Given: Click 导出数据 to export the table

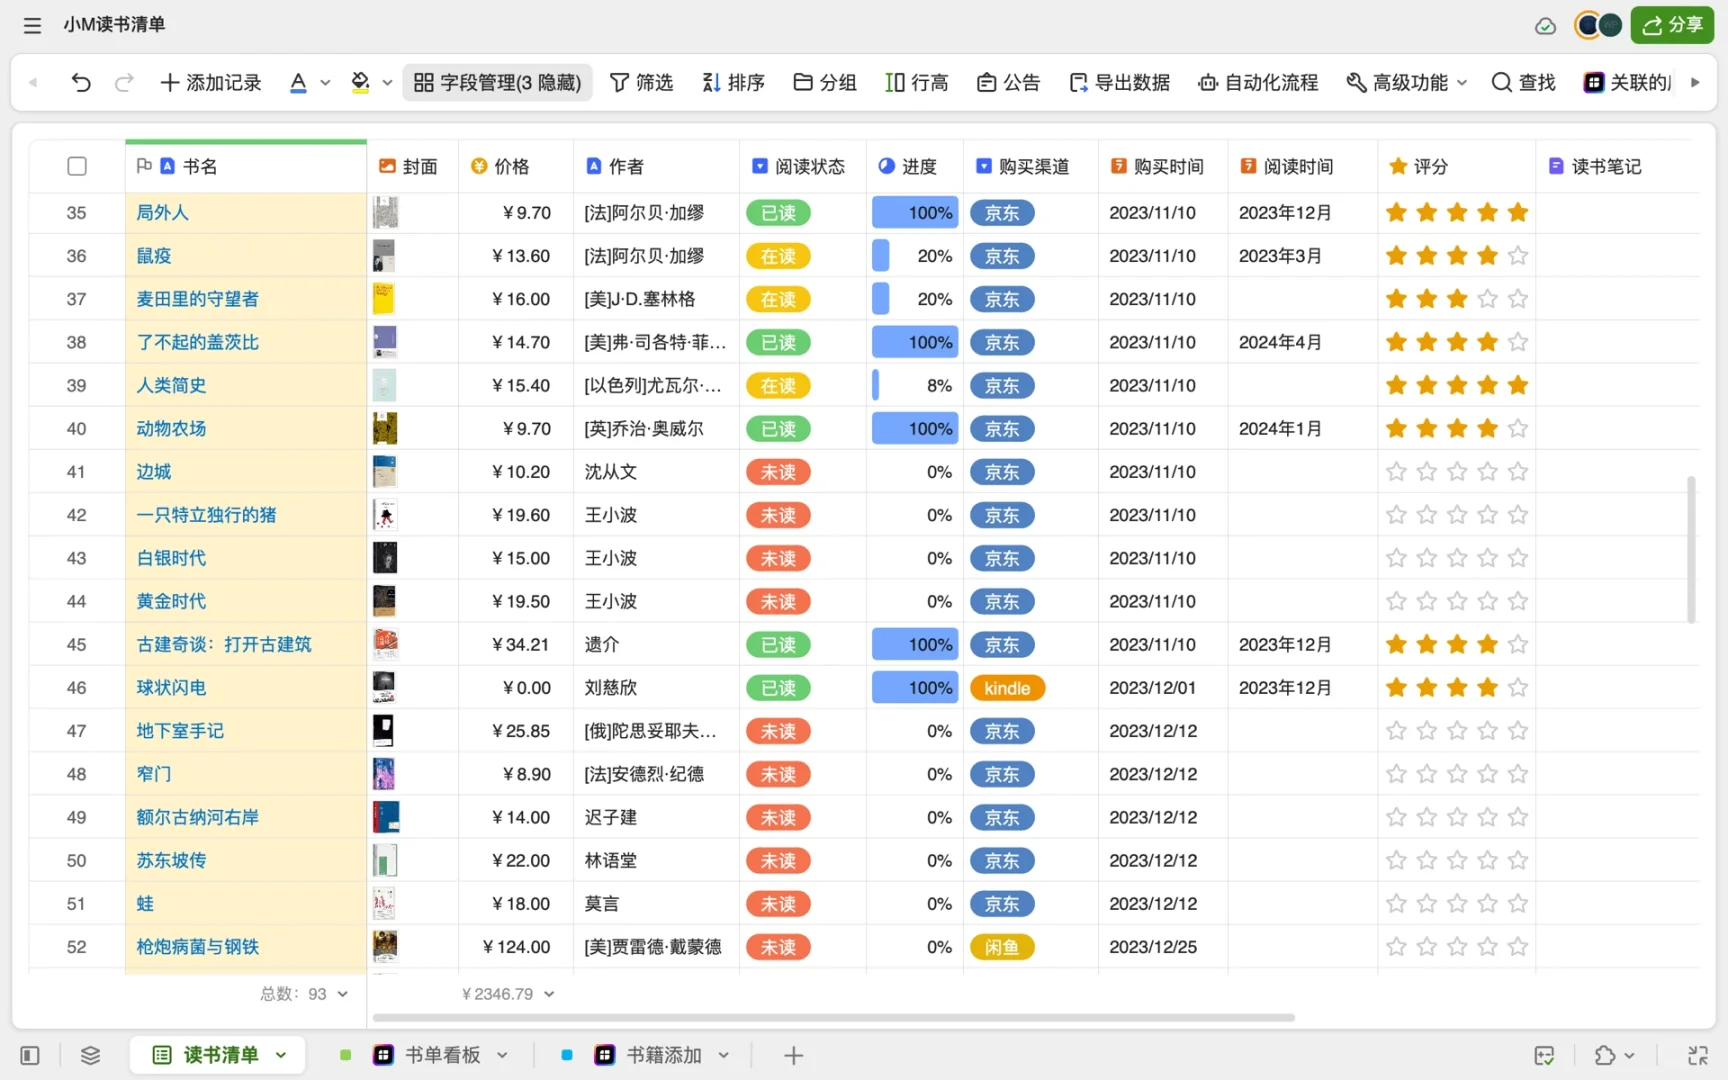Looking at the screenshot, I should pyautogui.click(x=1119, y=82).
